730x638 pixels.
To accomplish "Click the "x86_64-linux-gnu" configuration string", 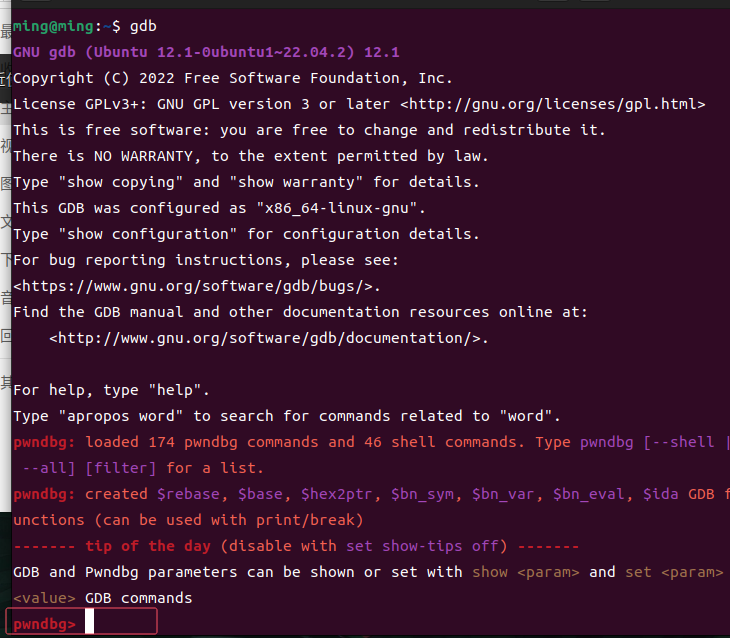I will click(344, 208).
